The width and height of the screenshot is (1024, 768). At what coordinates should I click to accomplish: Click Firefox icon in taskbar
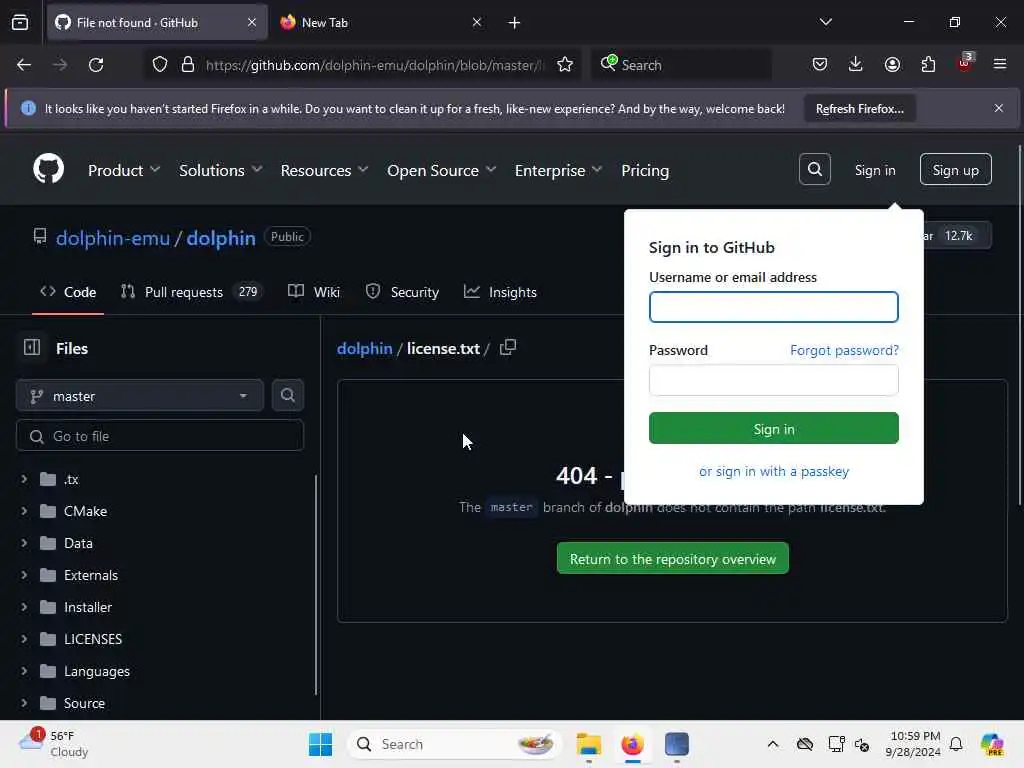(632, 744)
